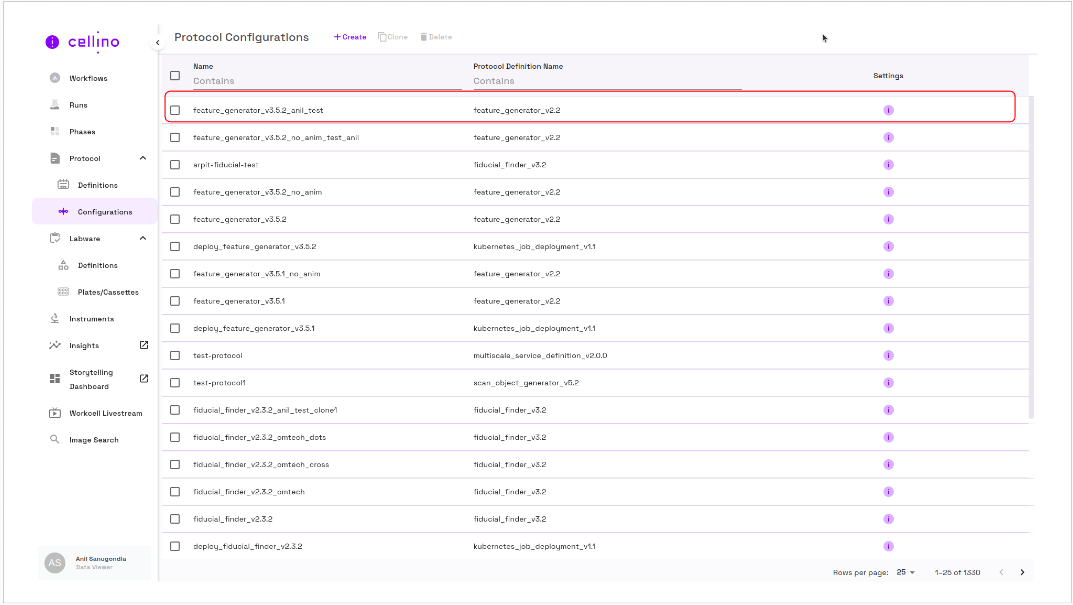Toggle the select-all checkbox in header
The height and width of the screenshot is (605, 1073).
click(175, 75)
